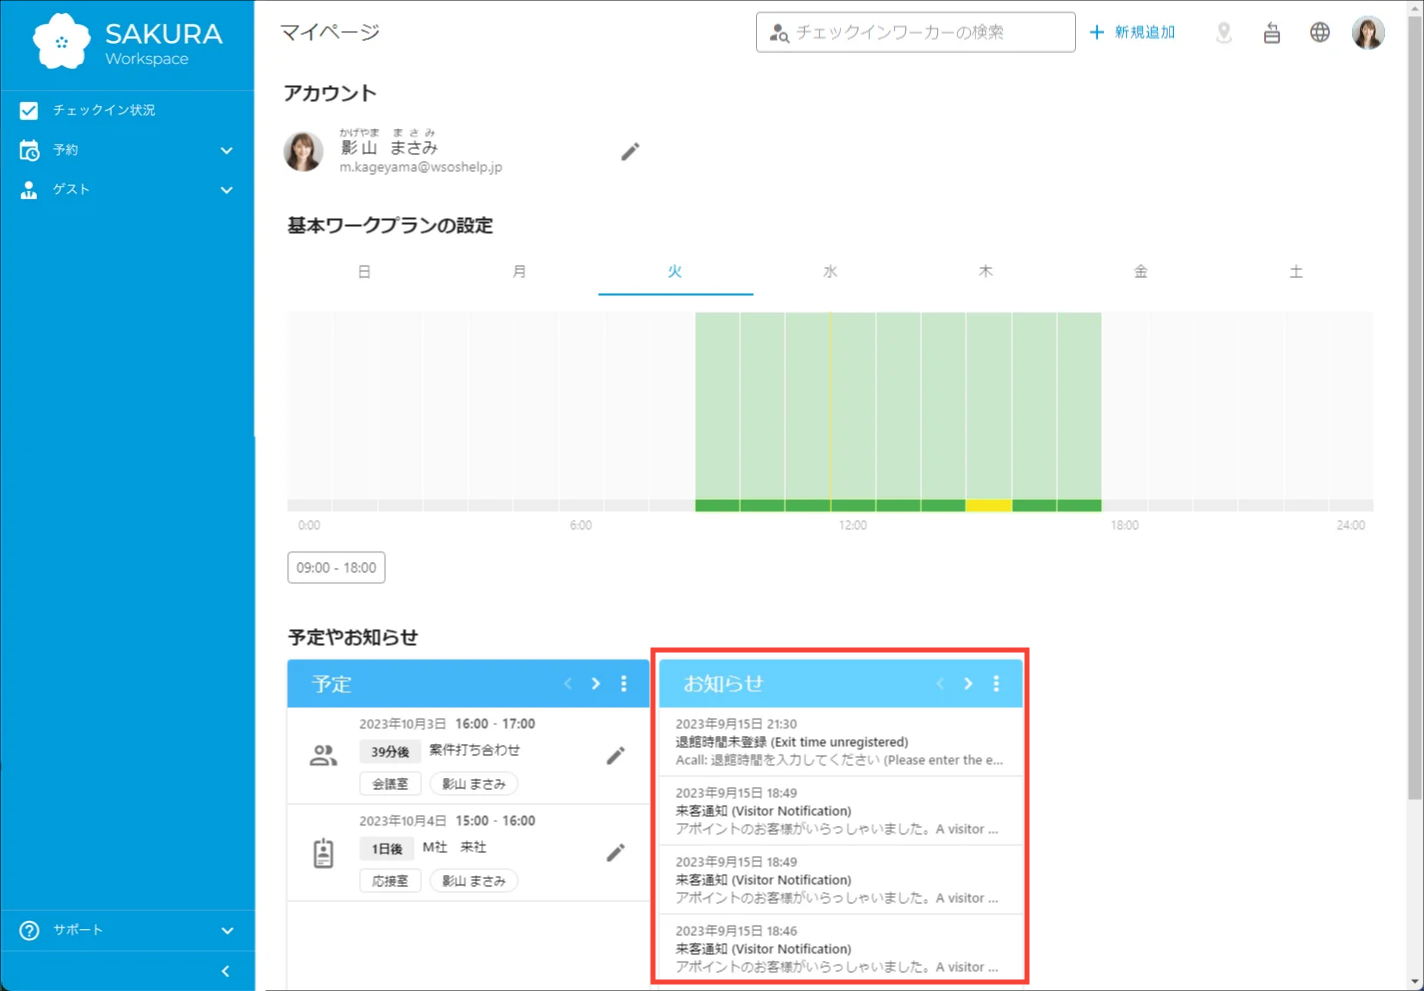1424x991 pixels.
Task: Switch to the 金 weekday tab
Action: [x=1140, y=272]
